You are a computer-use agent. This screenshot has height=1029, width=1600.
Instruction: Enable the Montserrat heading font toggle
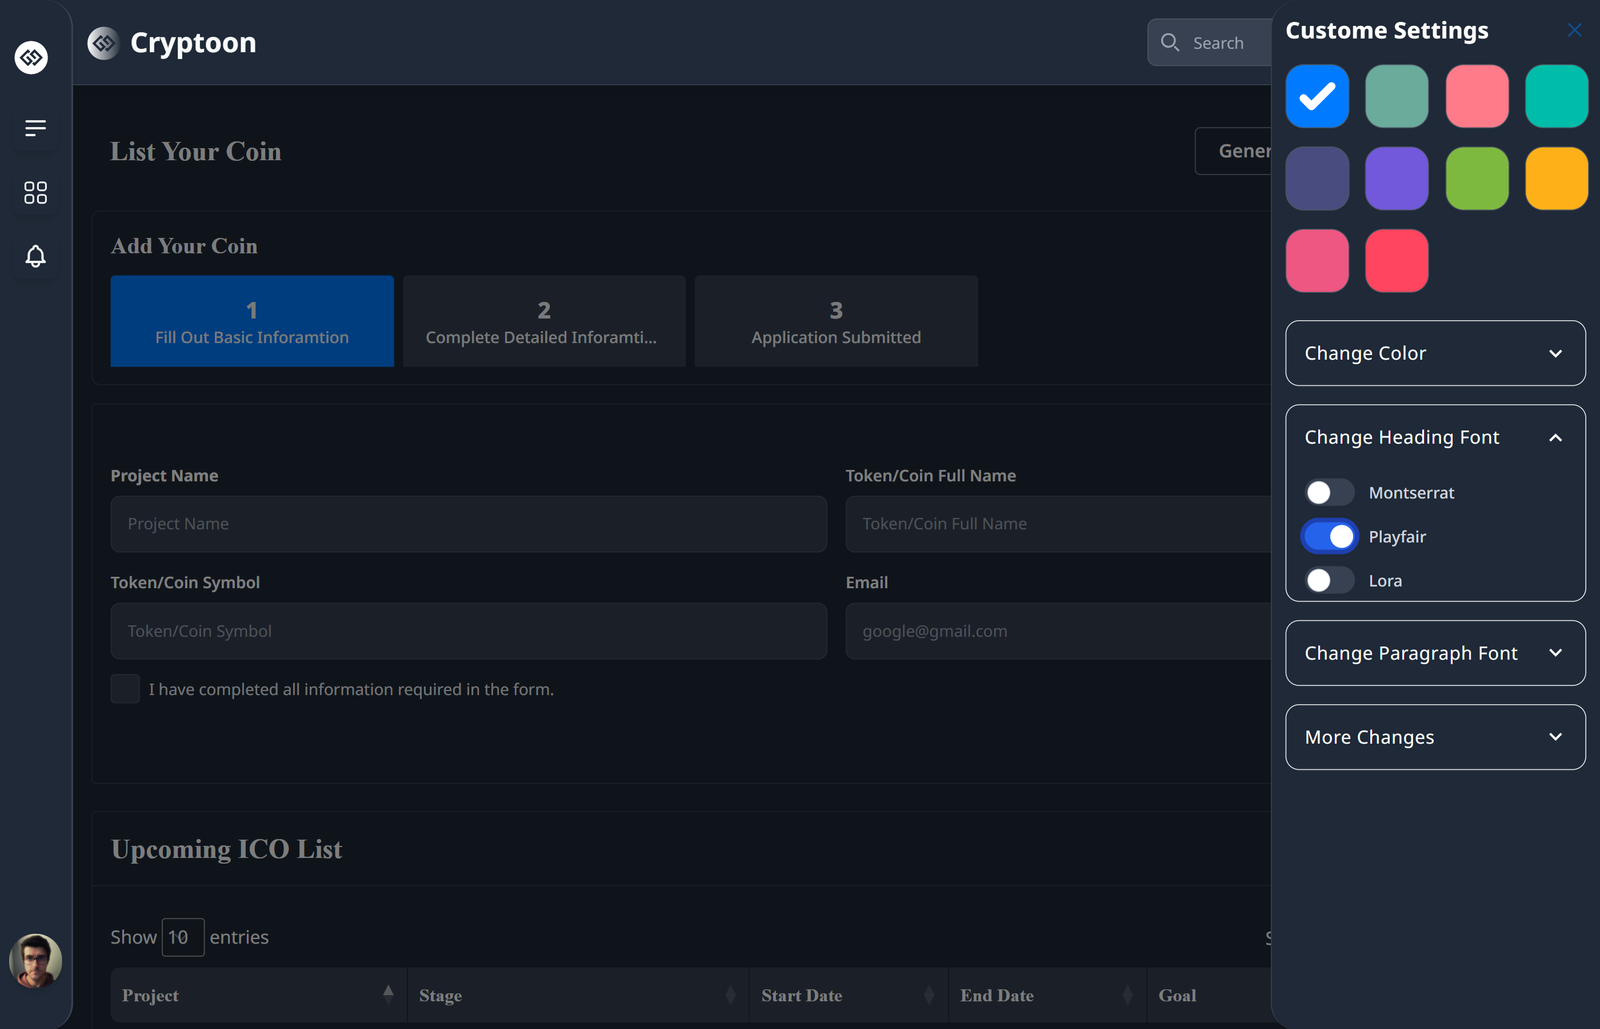click(x=1329, y=492)
